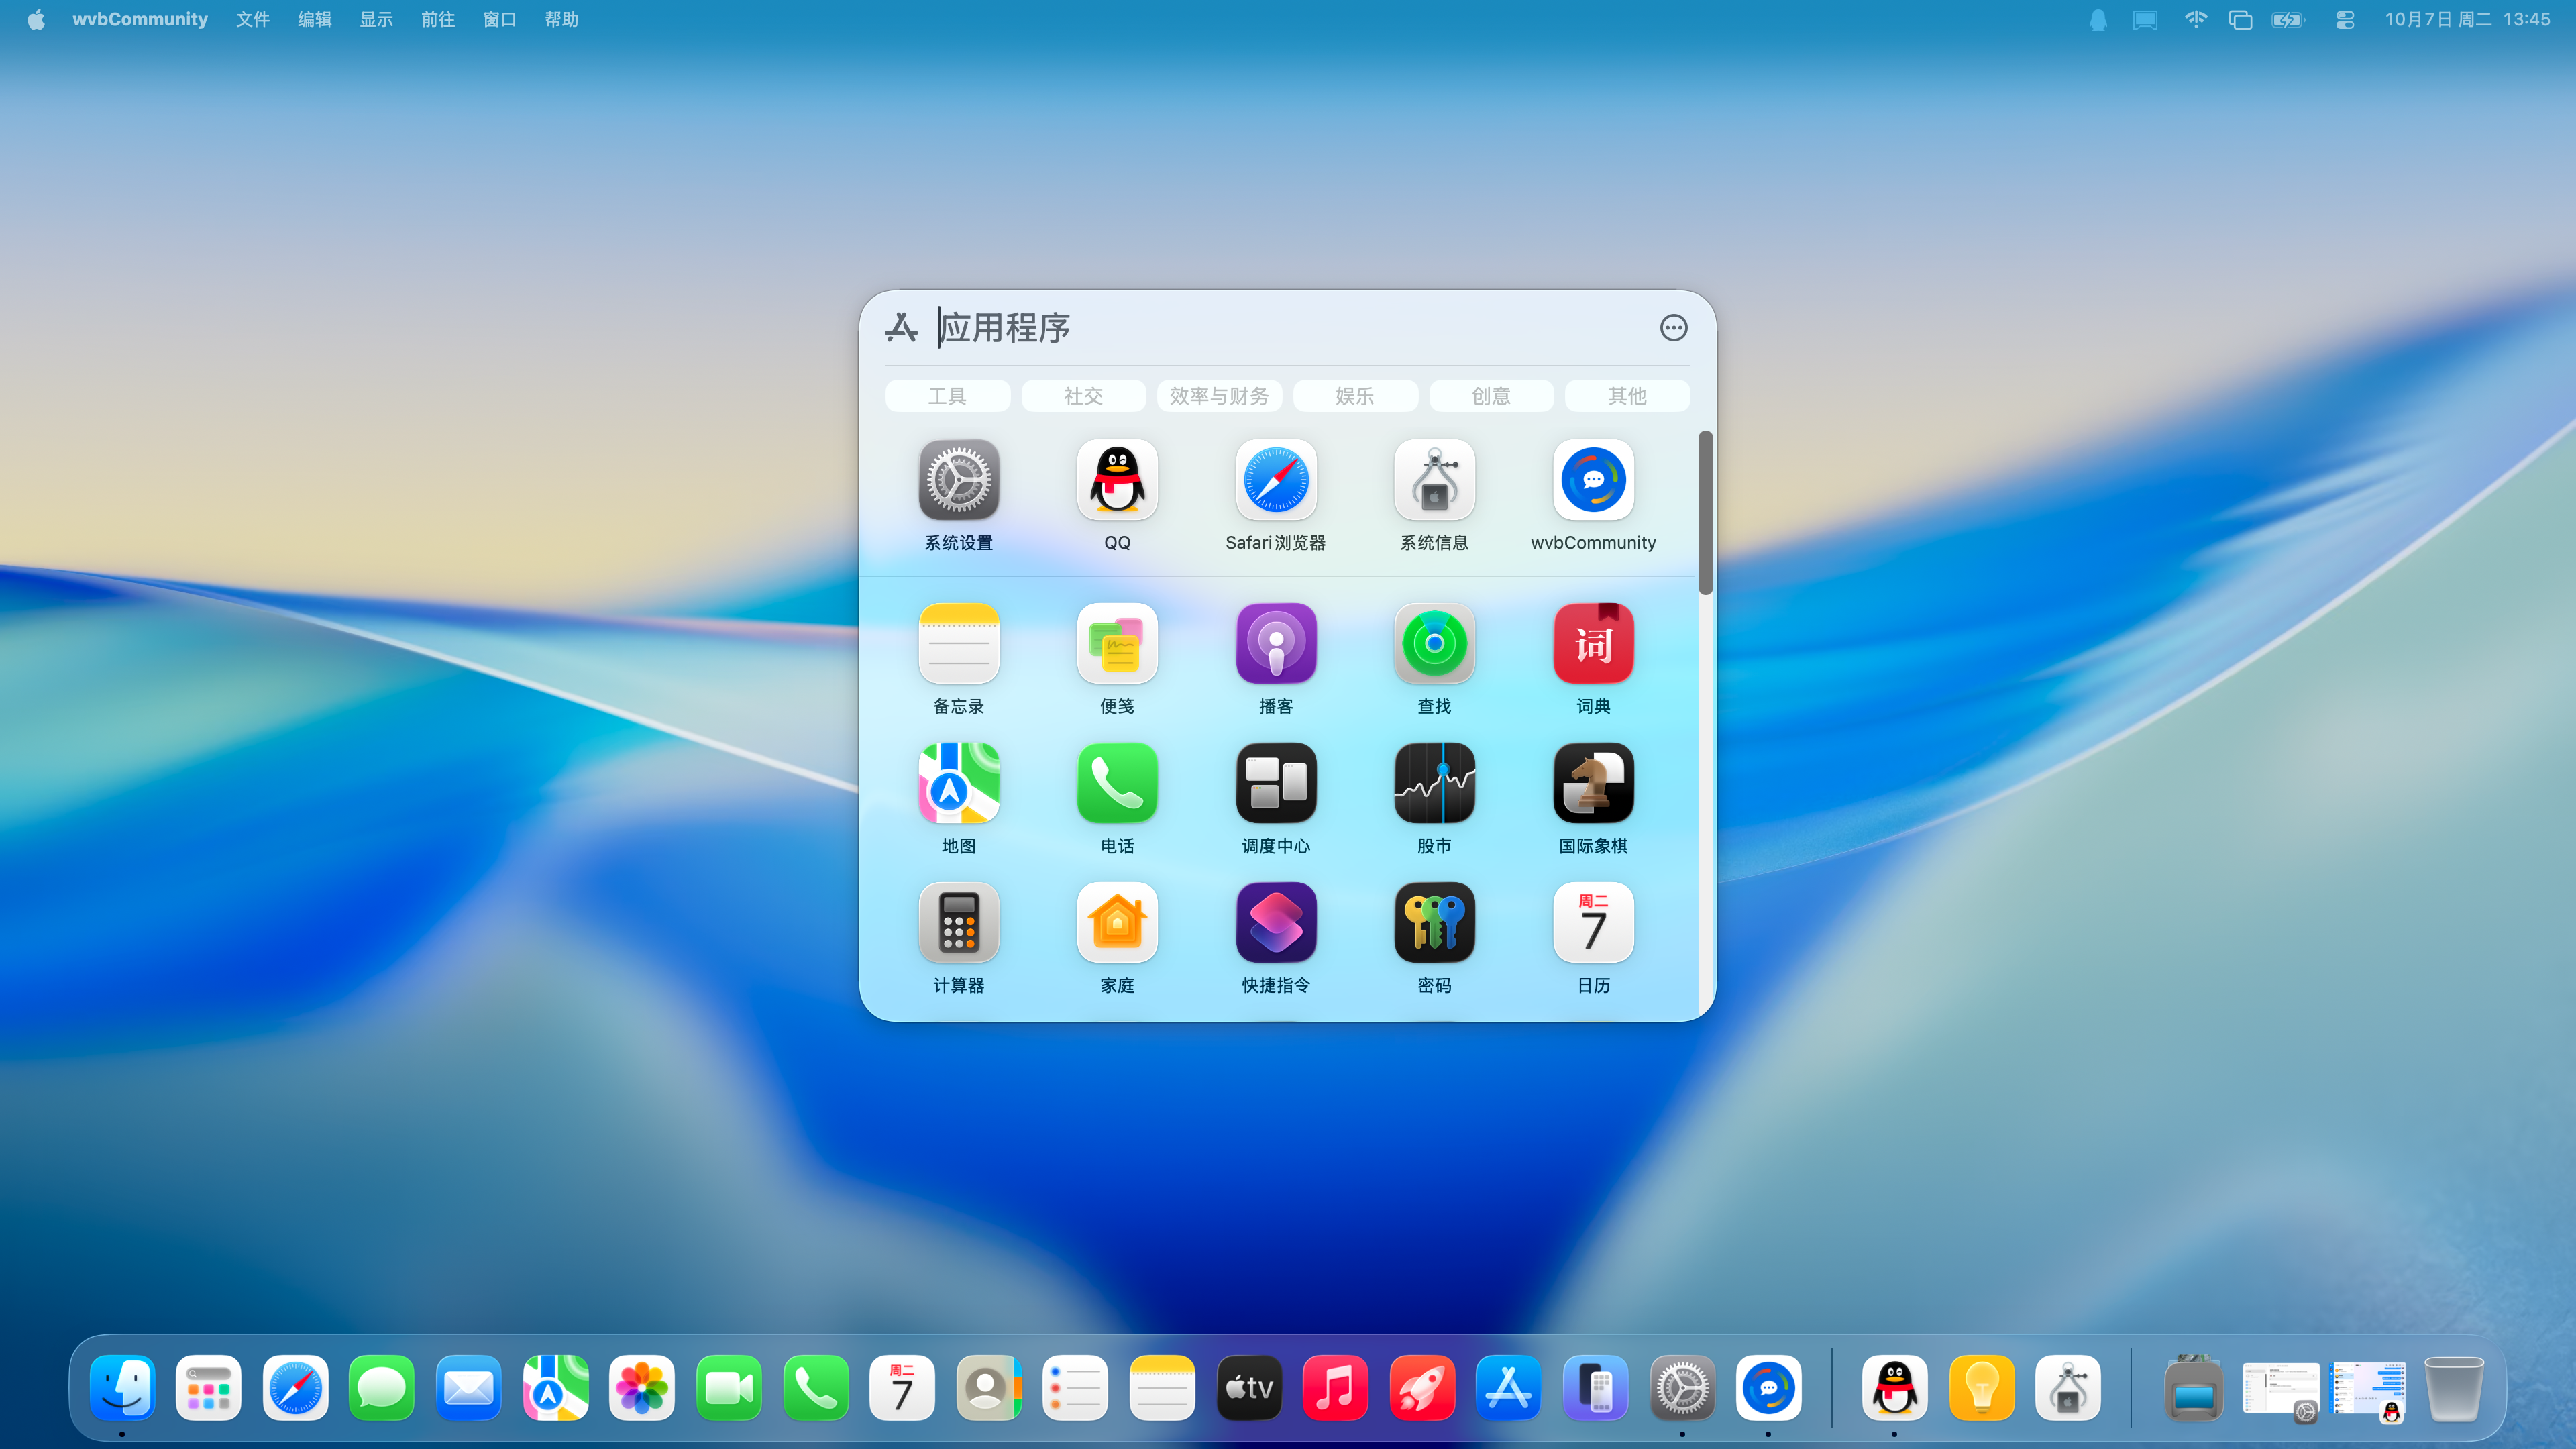Open the Chess (国际象棋) app

[x=1593, y=783]
